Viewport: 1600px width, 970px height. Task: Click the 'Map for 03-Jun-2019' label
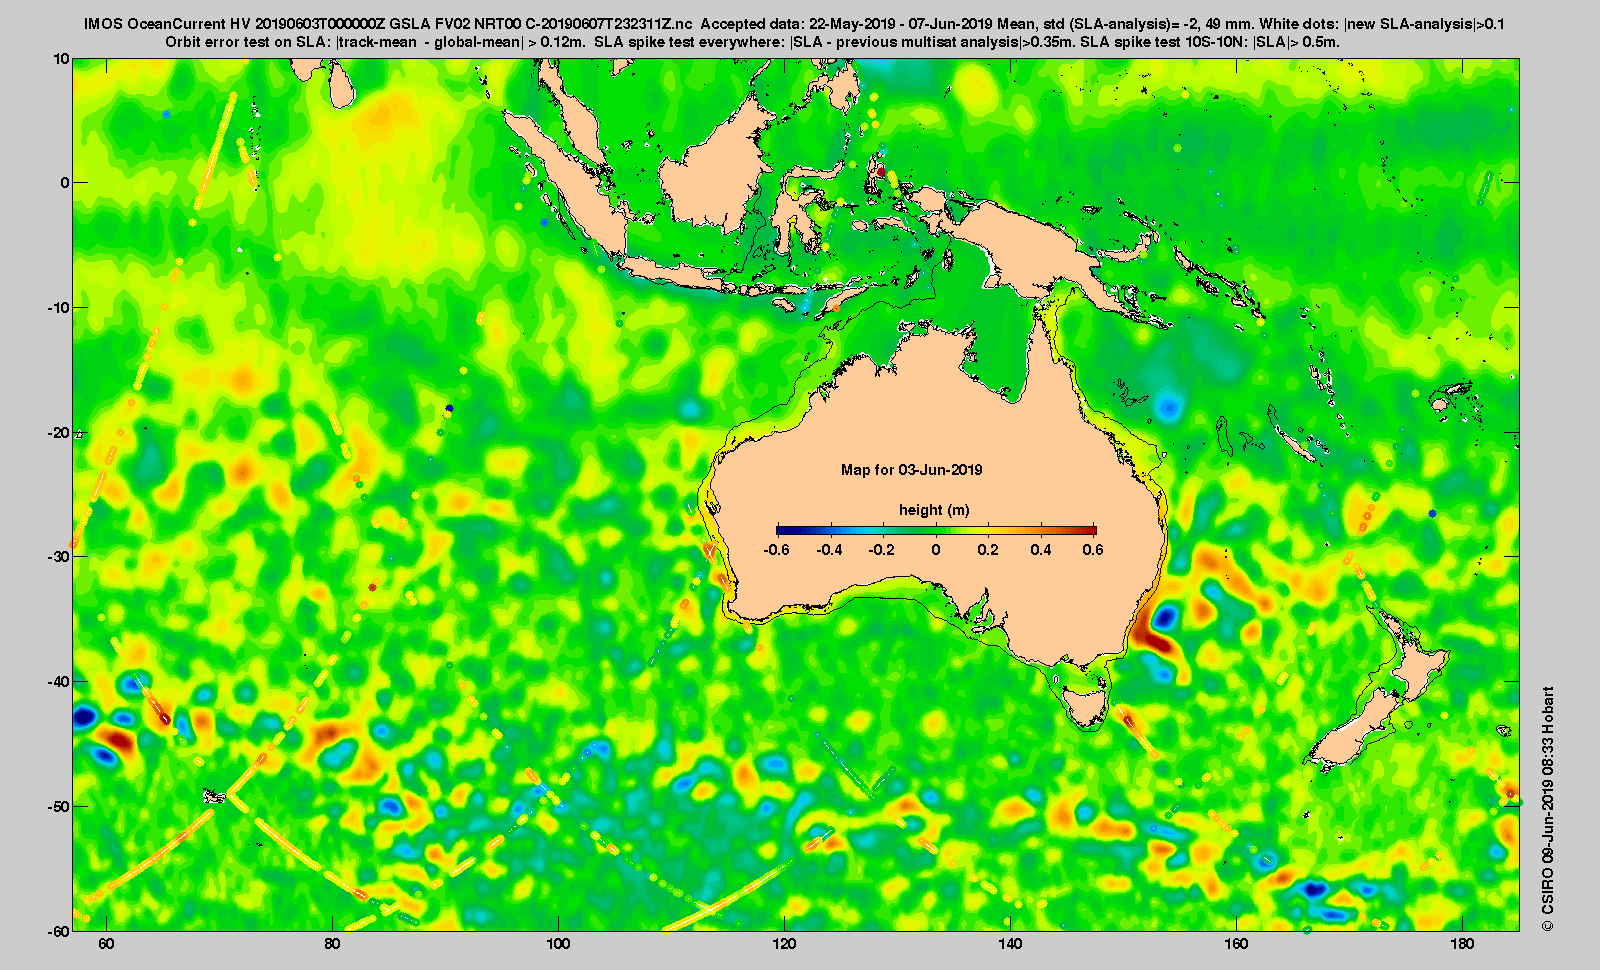click(911, 470)
